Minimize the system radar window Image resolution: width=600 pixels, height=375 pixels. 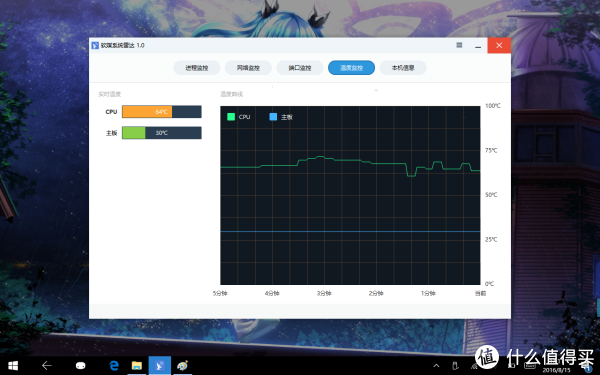[478, 46]
